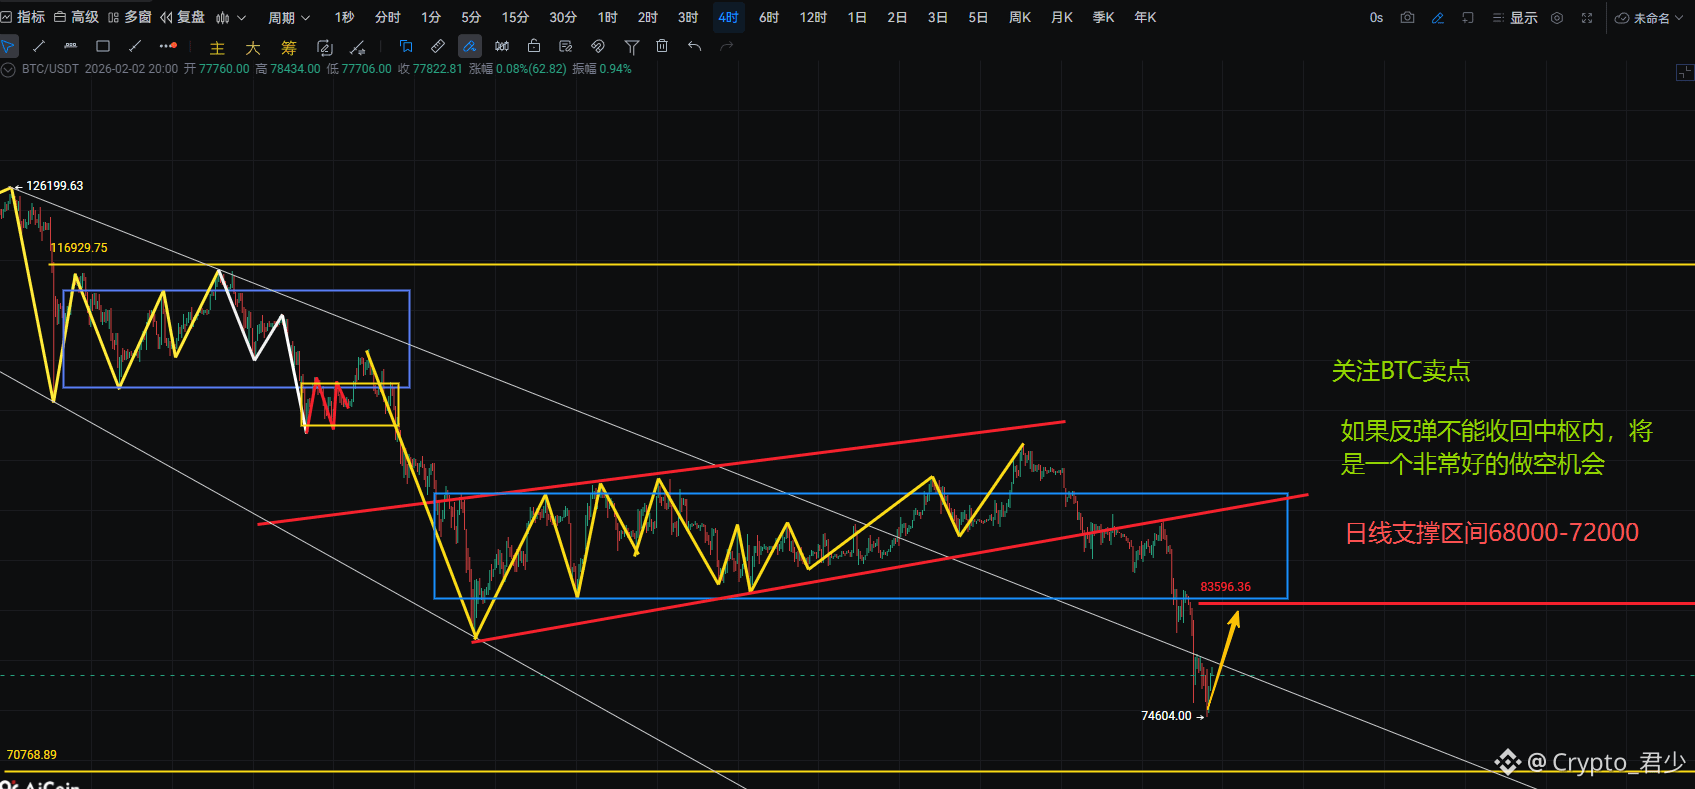The image size is (1695, 789).
Task: Select the rectangle drawing tool
Action: pyautogui.click(x=102, y=46)
